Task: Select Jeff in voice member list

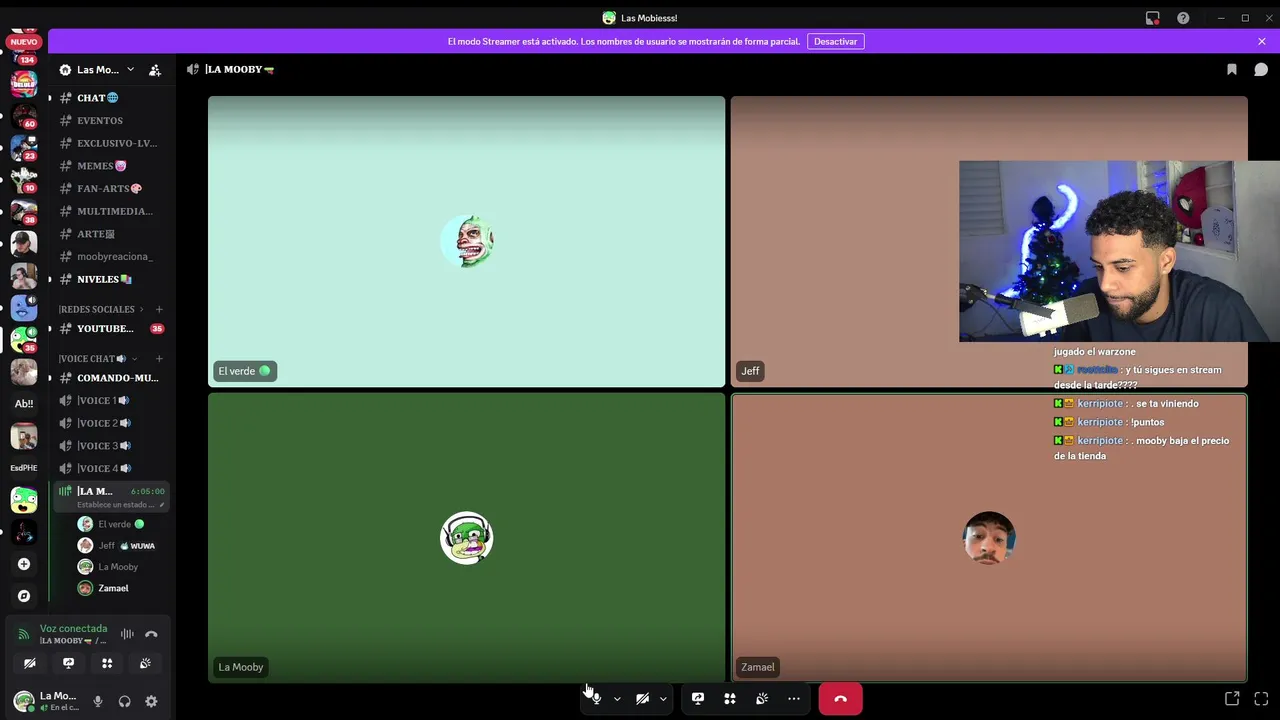Action: [121, 546]
